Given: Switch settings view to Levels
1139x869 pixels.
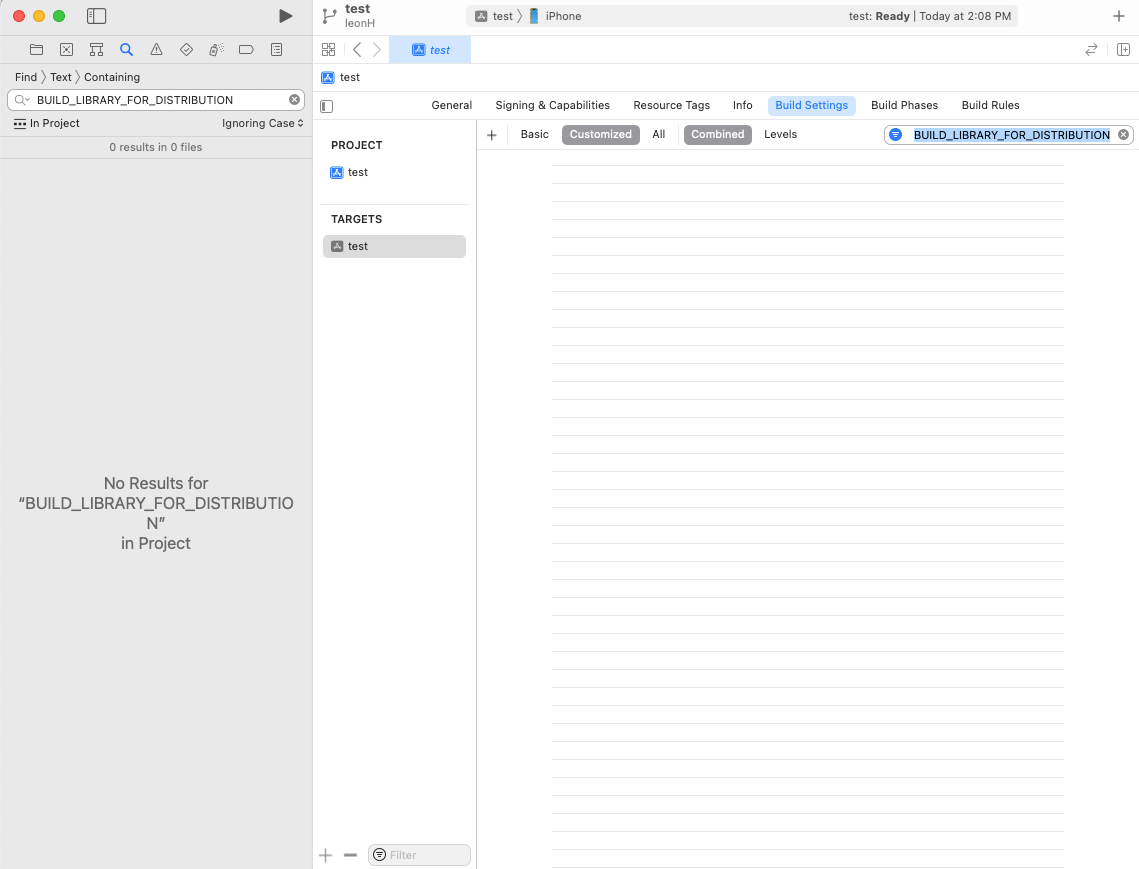Looking at the screenshot, I should (780, 134).
